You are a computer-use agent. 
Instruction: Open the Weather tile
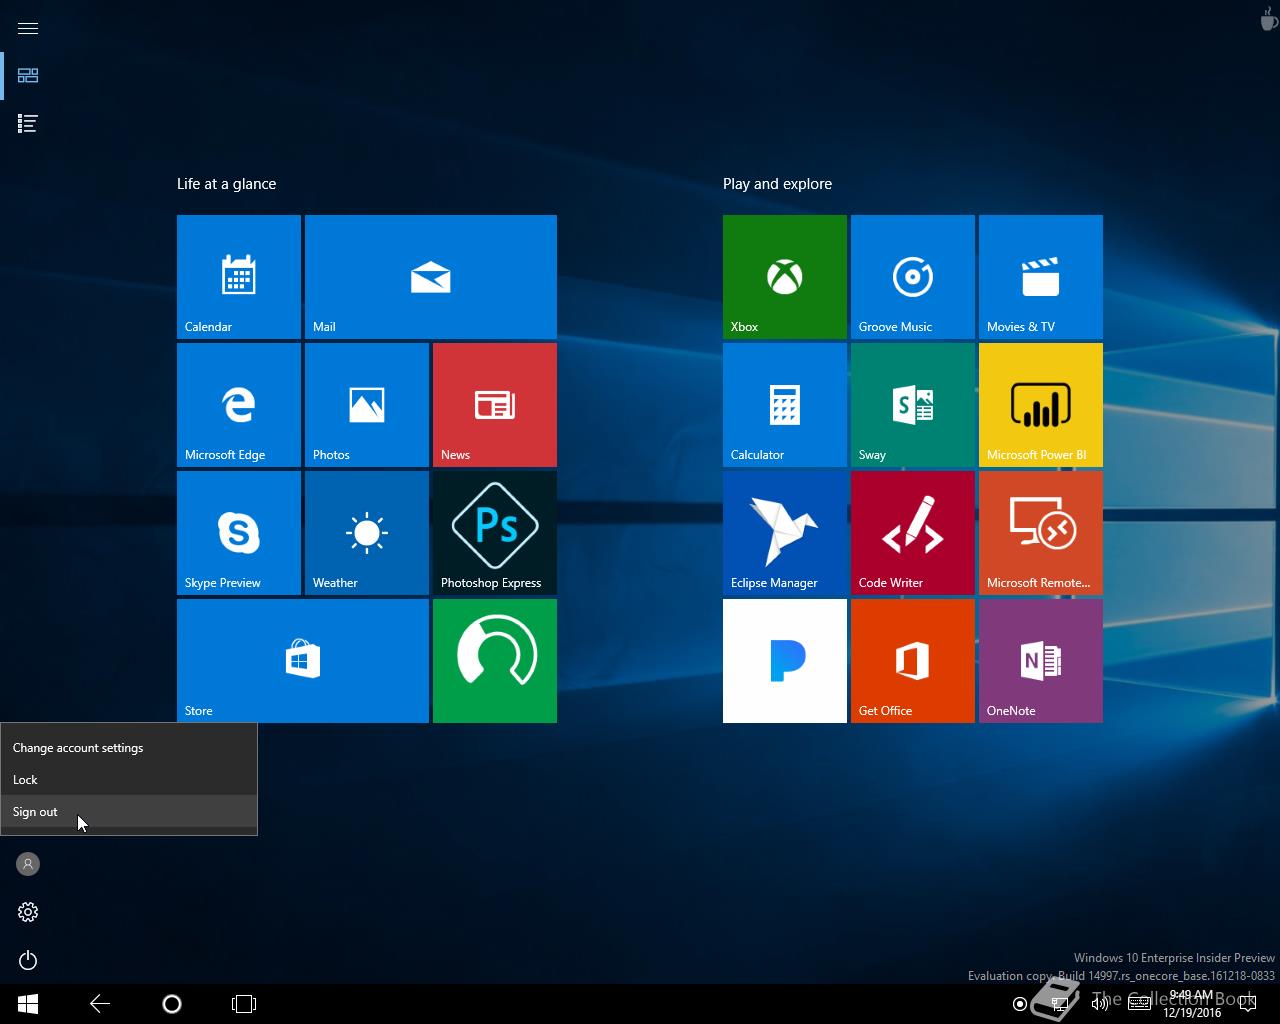coord(367,533)
